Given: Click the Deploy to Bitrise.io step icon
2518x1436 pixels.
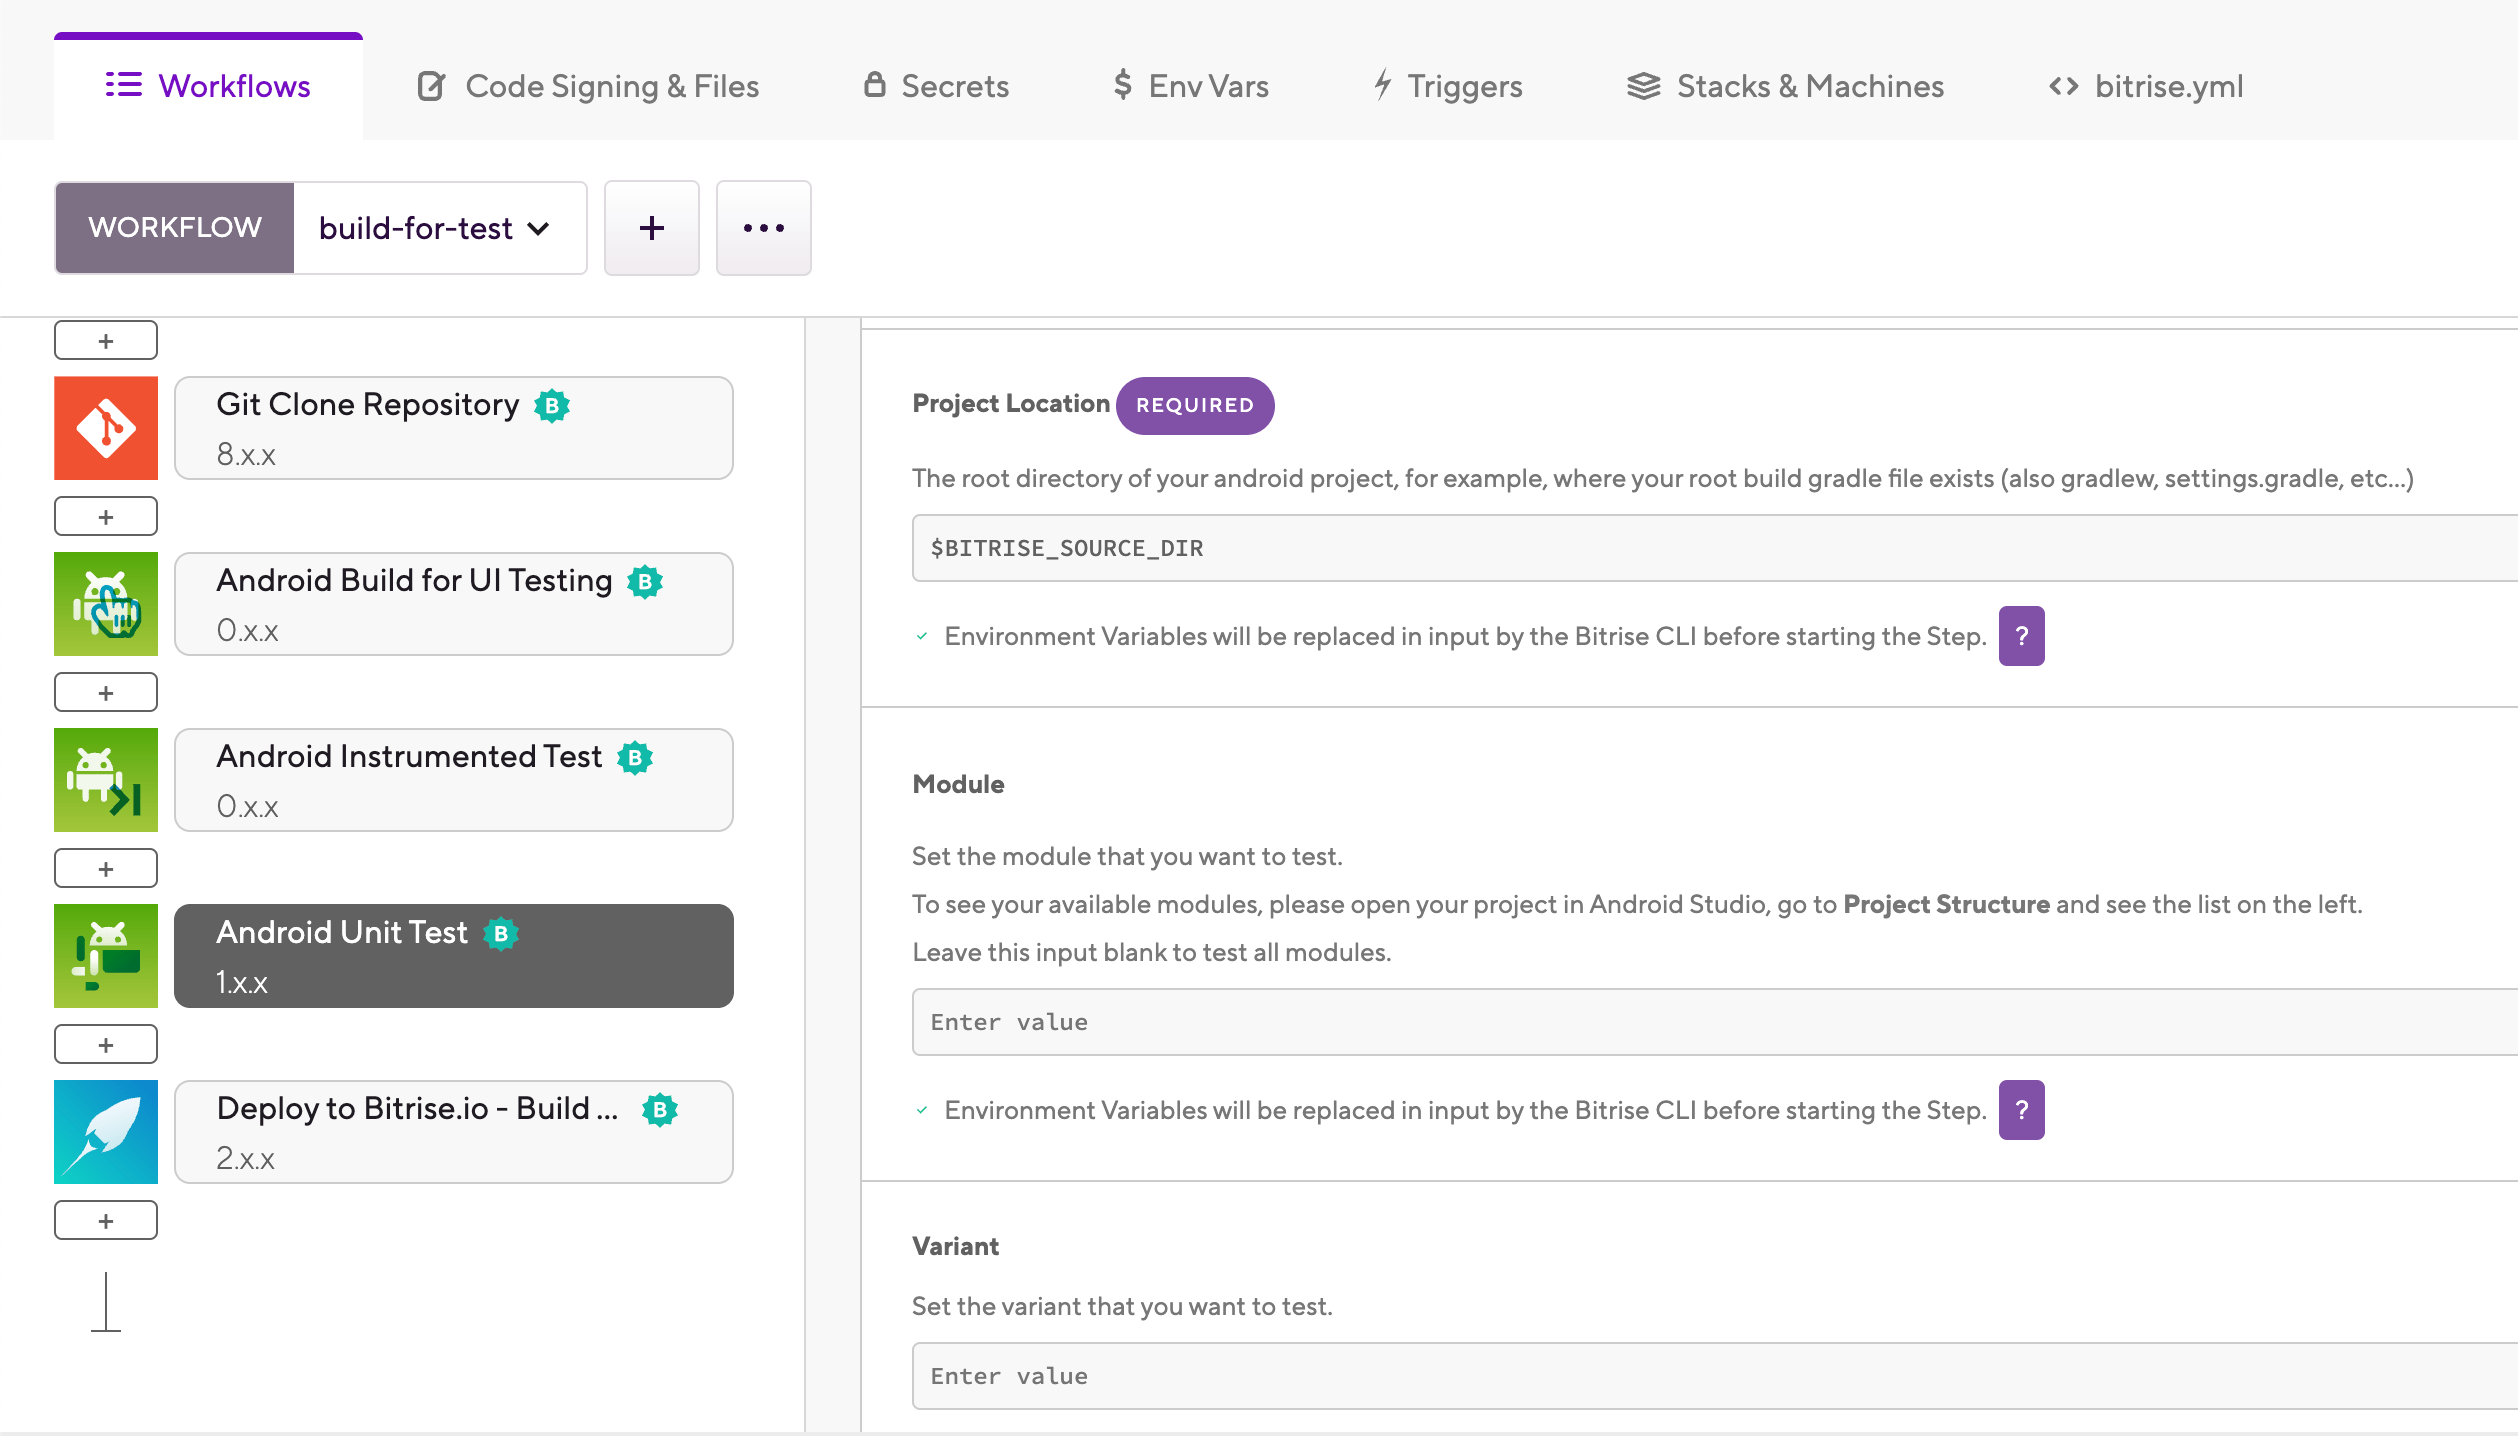Looking at the screenshot, I should pyautogui.click(x=106, y=1132).
